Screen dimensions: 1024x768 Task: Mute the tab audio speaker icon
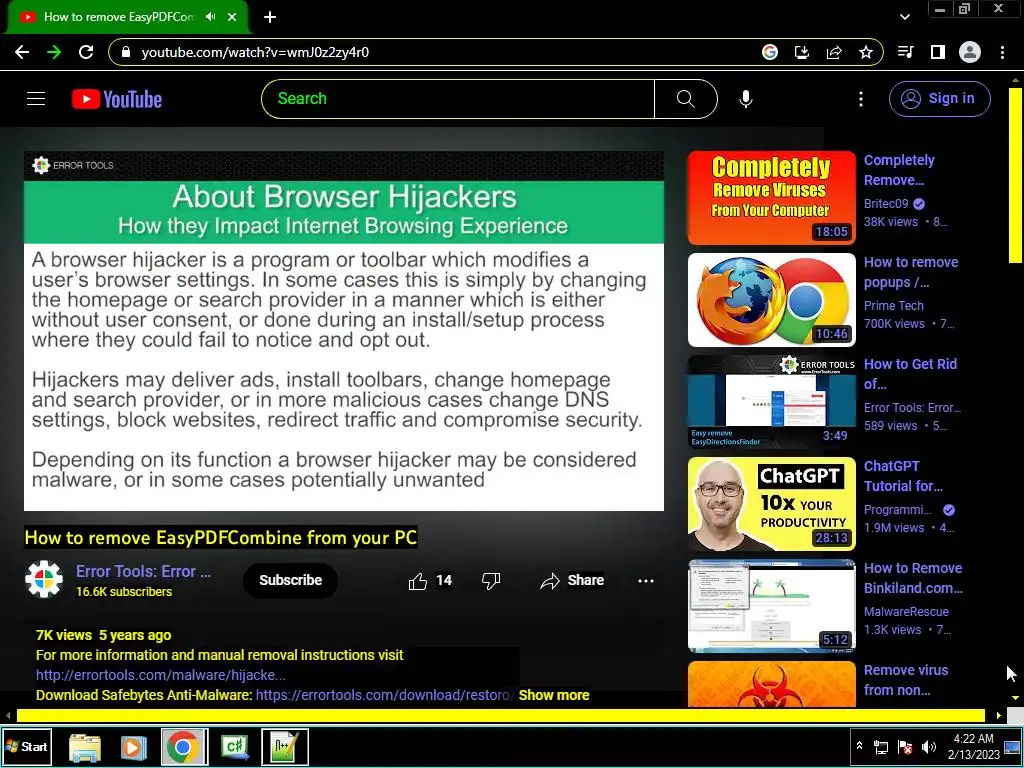coord(210,17)
